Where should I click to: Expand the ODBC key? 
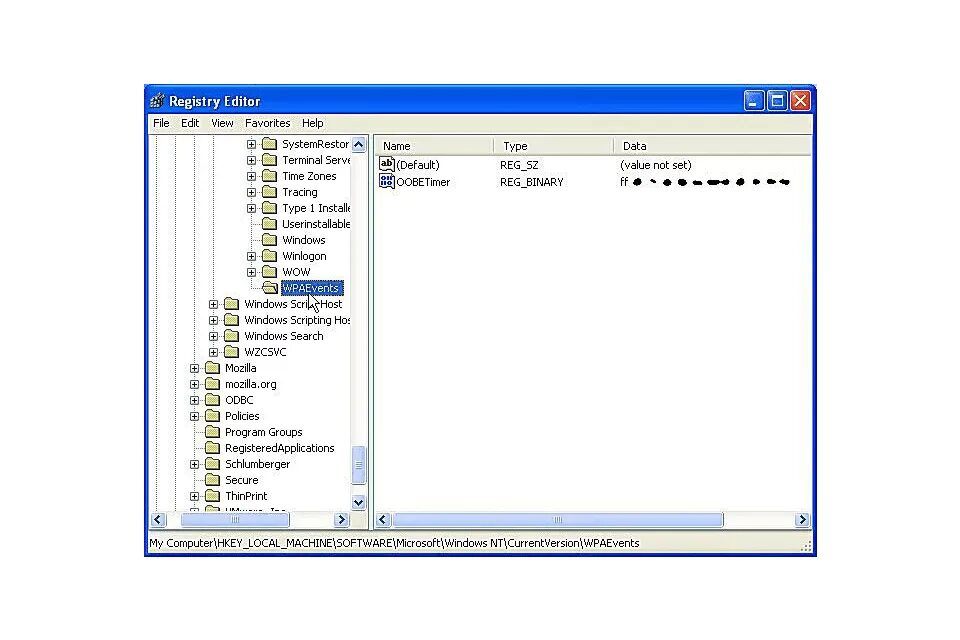point(194,400)
